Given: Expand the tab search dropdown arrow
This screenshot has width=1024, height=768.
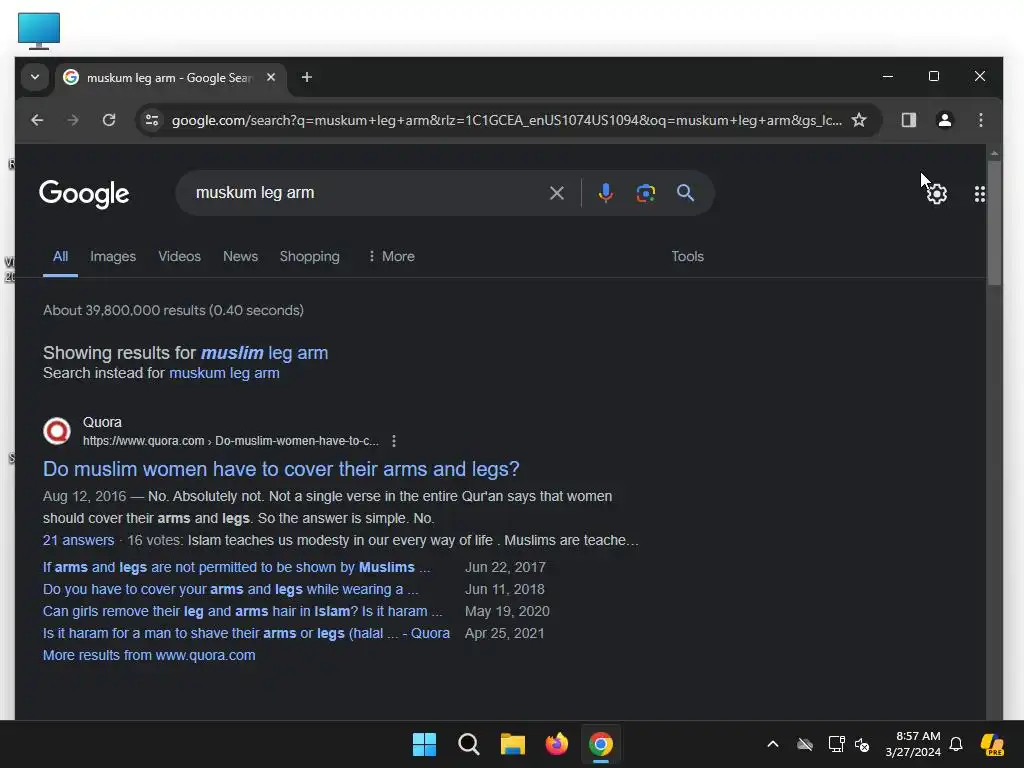Looking at the screenshot, I should [35, 77].
